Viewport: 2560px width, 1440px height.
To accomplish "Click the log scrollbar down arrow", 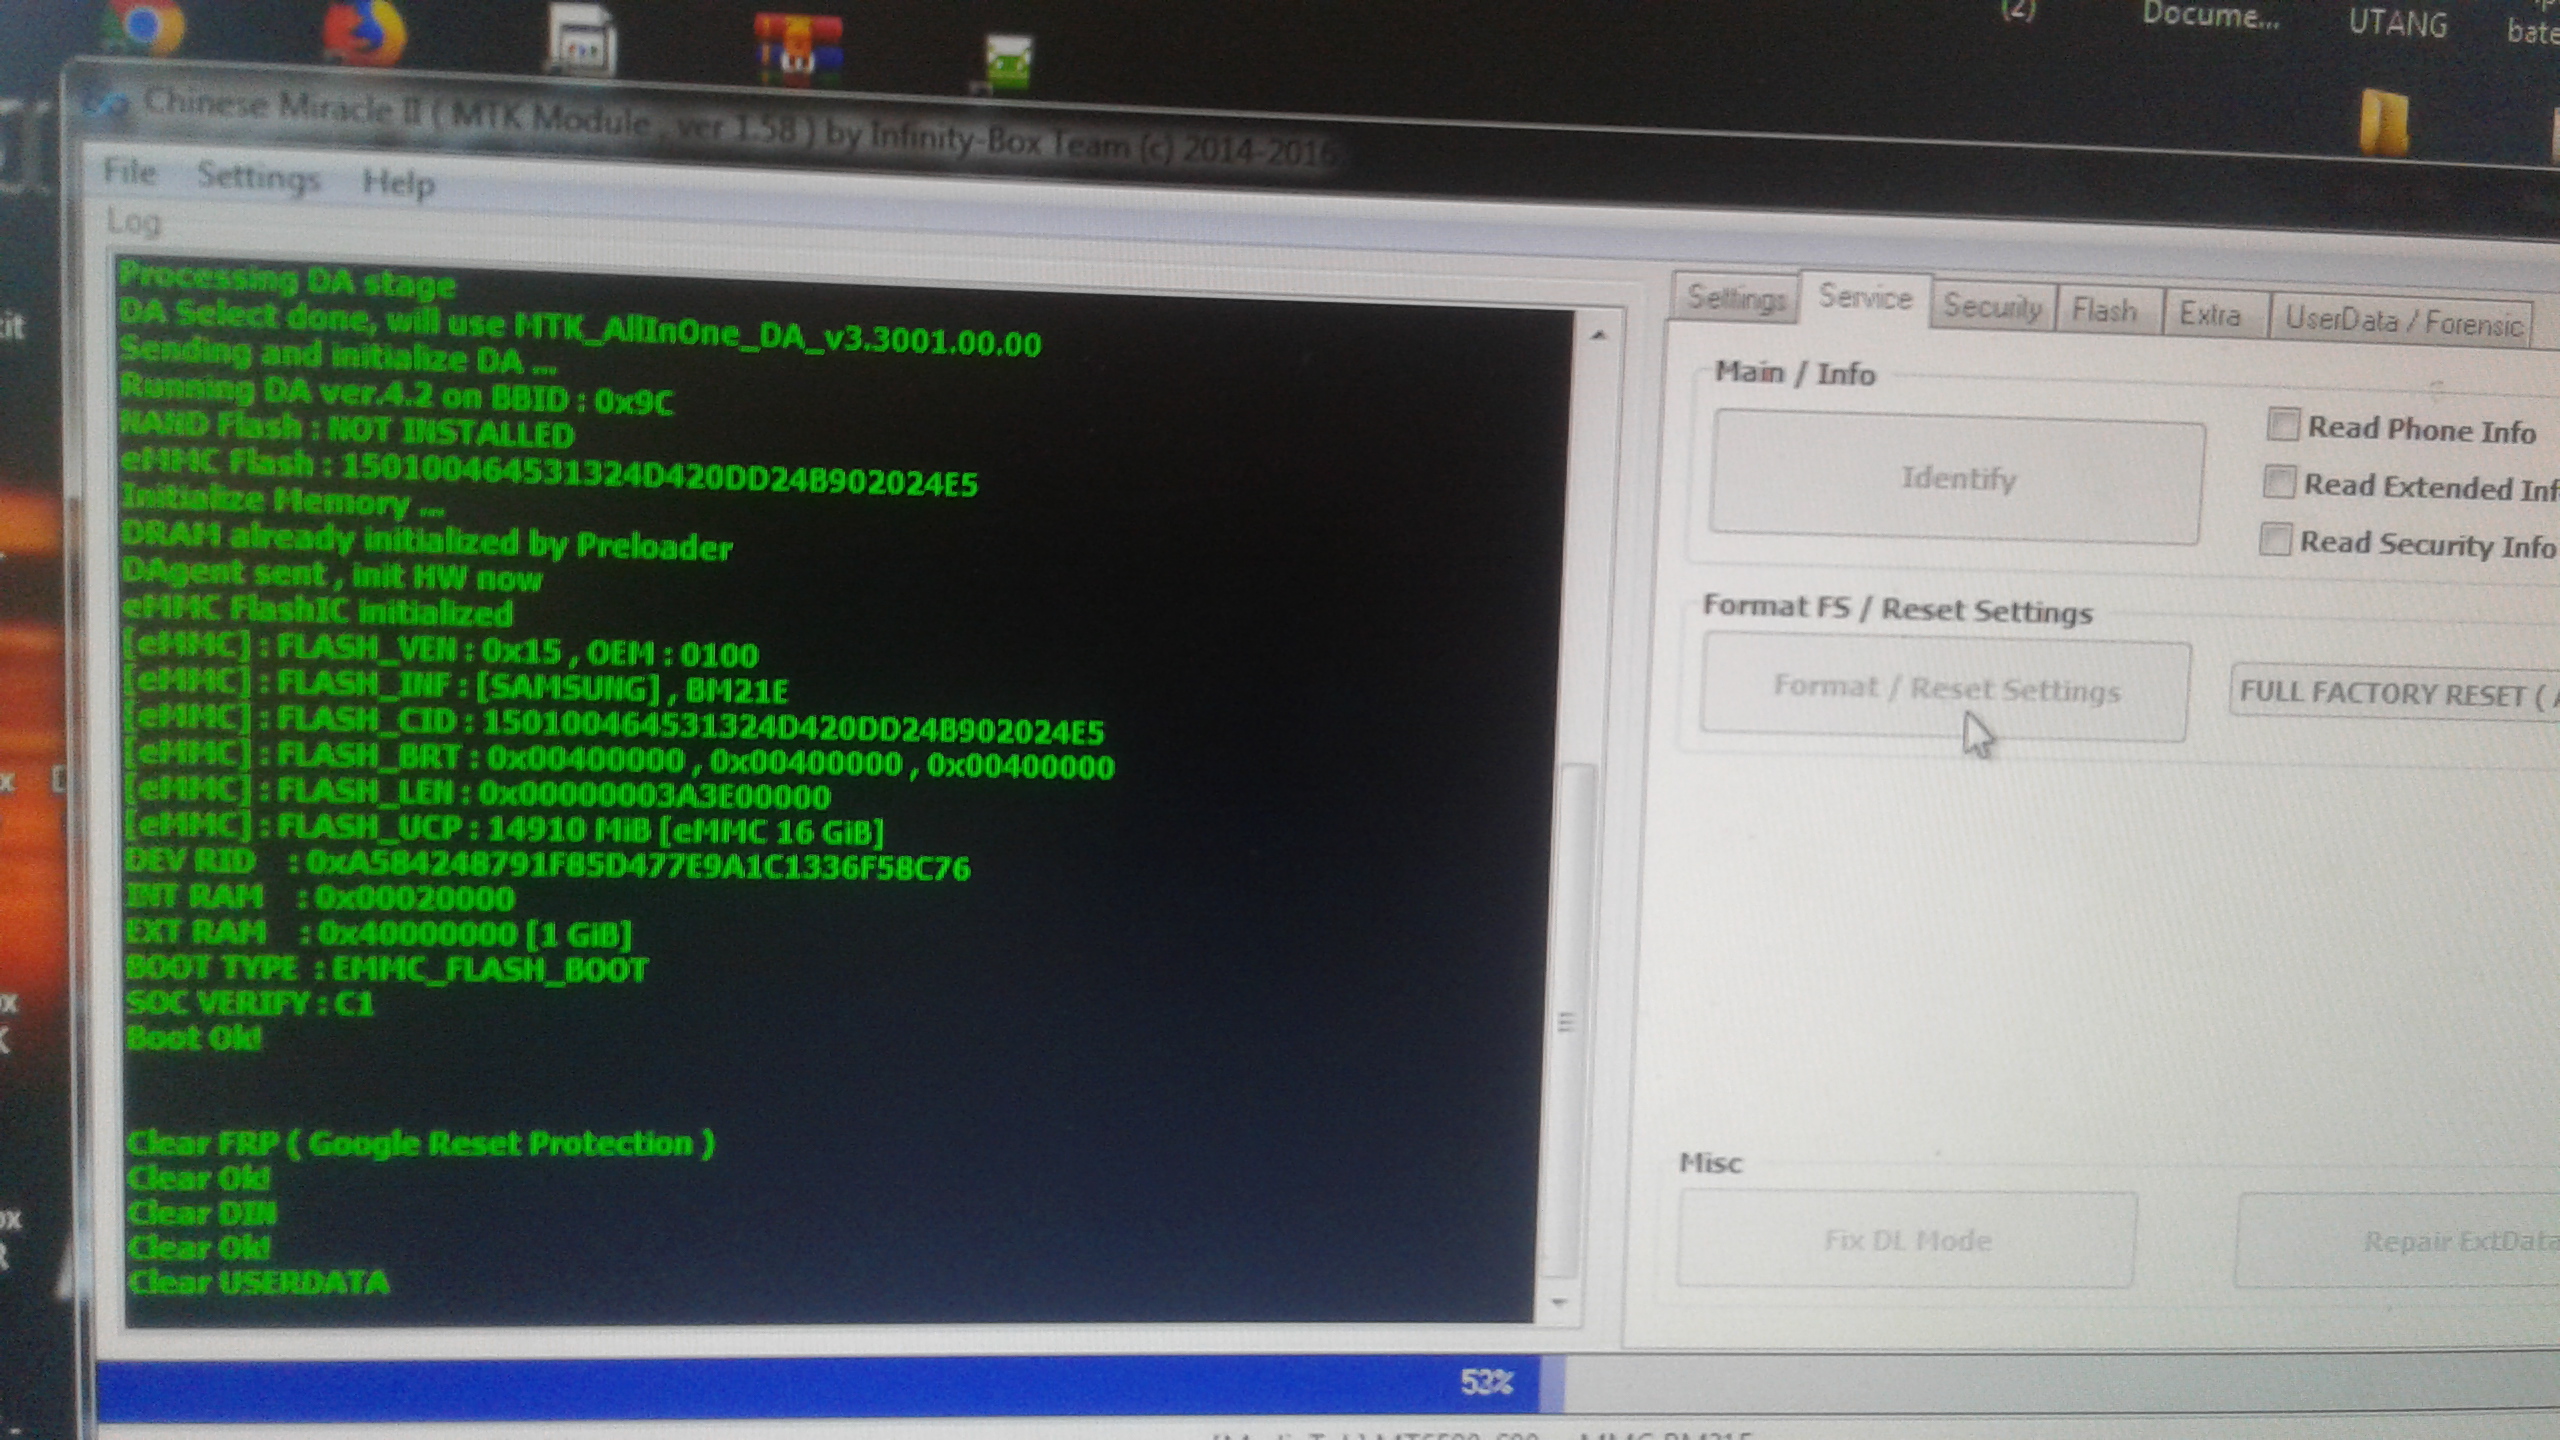I will tap(1558, 1302).
